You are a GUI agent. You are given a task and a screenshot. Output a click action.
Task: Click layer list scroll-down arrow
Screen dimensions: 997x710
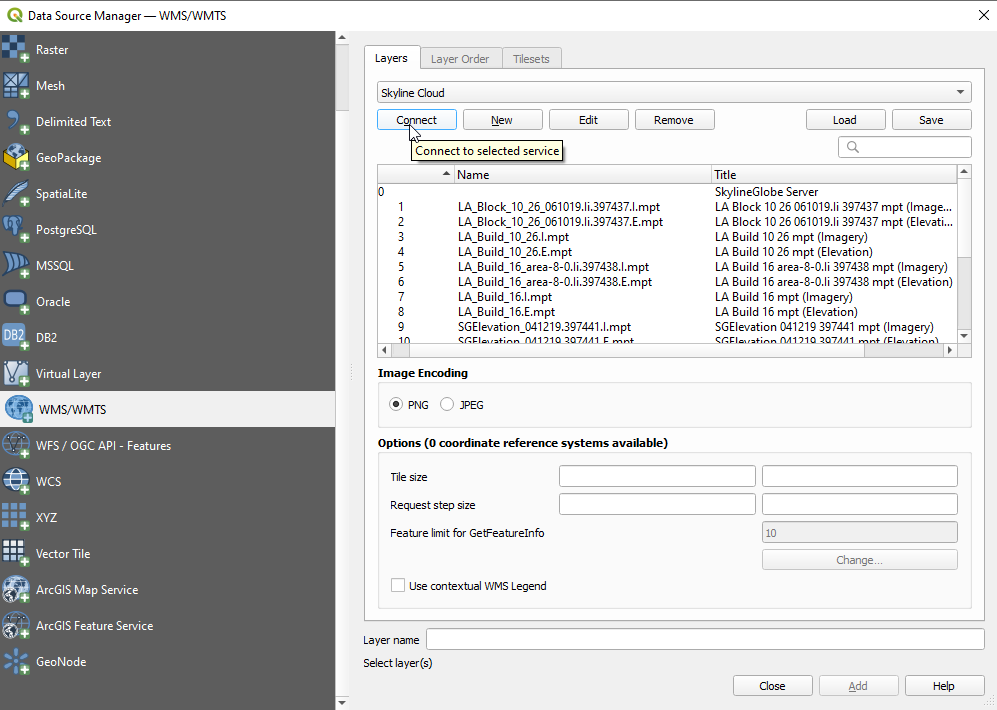coord(964,336)
